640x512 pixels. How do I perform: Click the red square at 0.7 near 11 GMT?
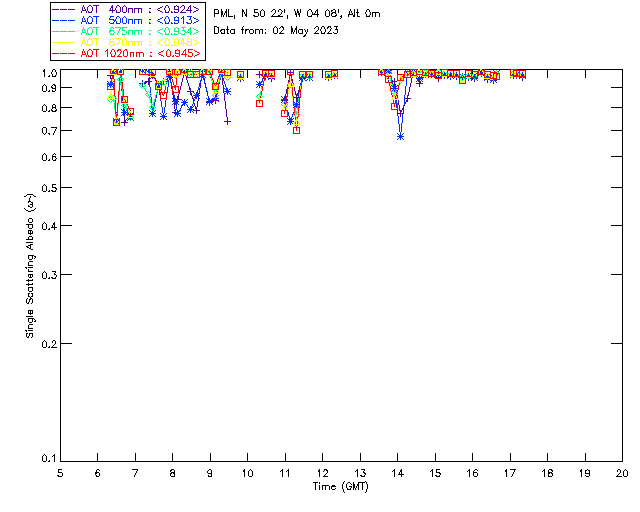(296, 130)
